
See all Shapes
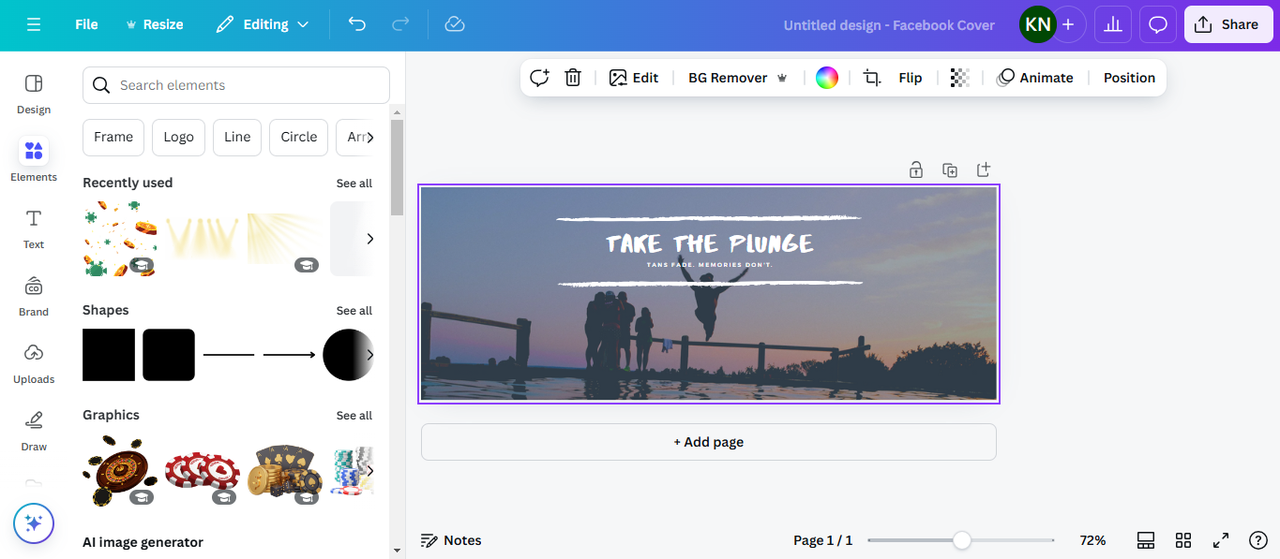click(x=354, y=311)
